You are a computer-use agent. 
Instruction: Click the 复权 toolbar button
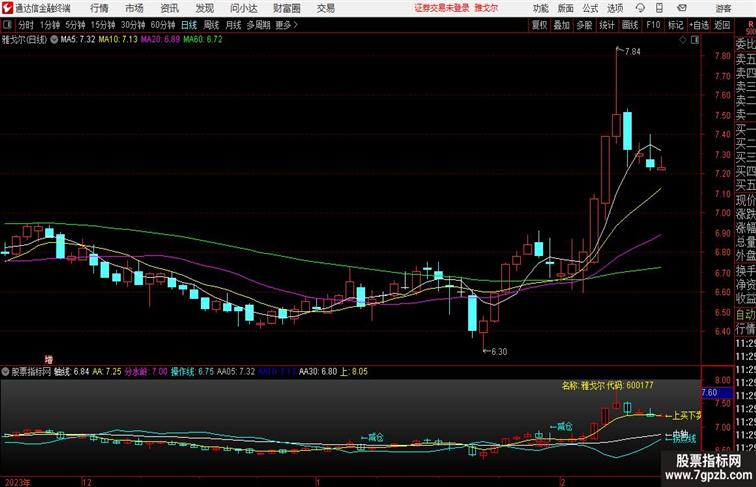540,25
